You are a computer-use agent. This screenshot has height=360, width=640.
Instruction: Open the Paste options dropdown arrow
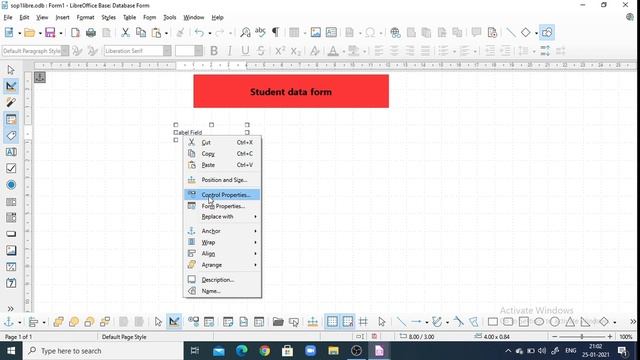pos(166,33)
